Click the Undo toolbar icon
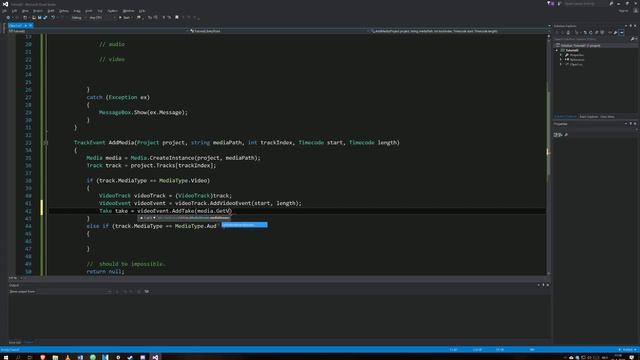The image size is (640, 360). pos(53,18)
